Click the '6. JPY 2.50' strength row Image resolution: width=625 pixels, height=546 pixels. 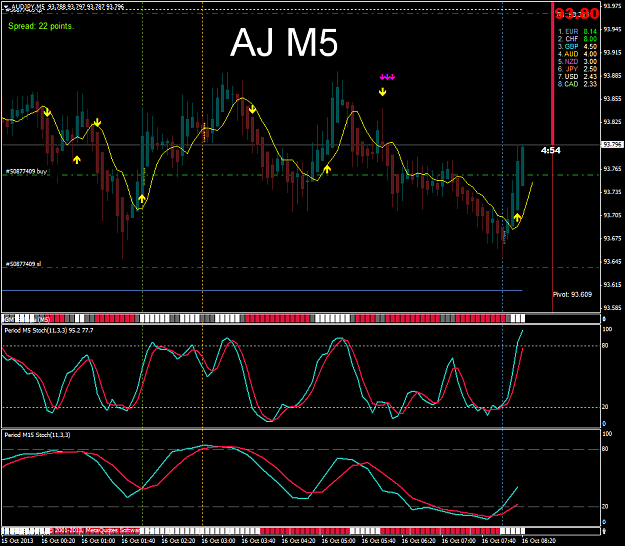click(577, 69)
